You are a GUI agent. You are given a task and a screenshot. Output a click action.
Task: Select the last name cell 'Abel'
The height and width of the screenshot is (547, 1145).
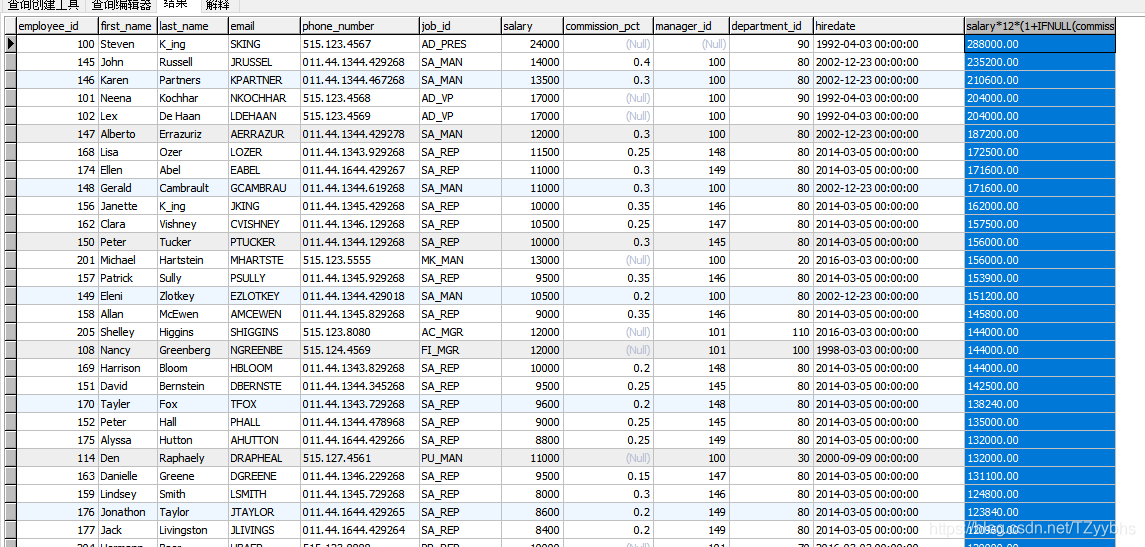[192, 170]
